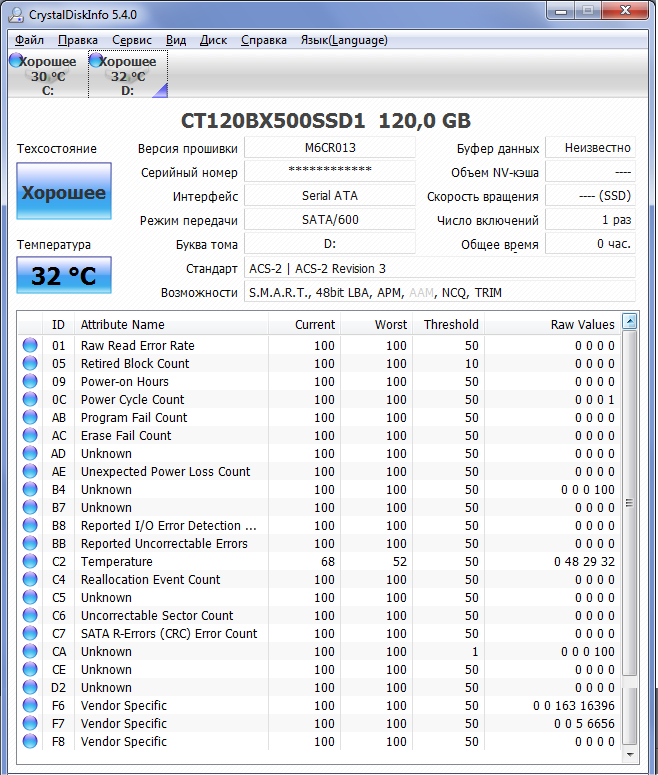Image resolution: width=658 pixels, height=775 pixels.
Task: Click threshold value 10 in Retired Block Count row
Action: tap(472, 363)
